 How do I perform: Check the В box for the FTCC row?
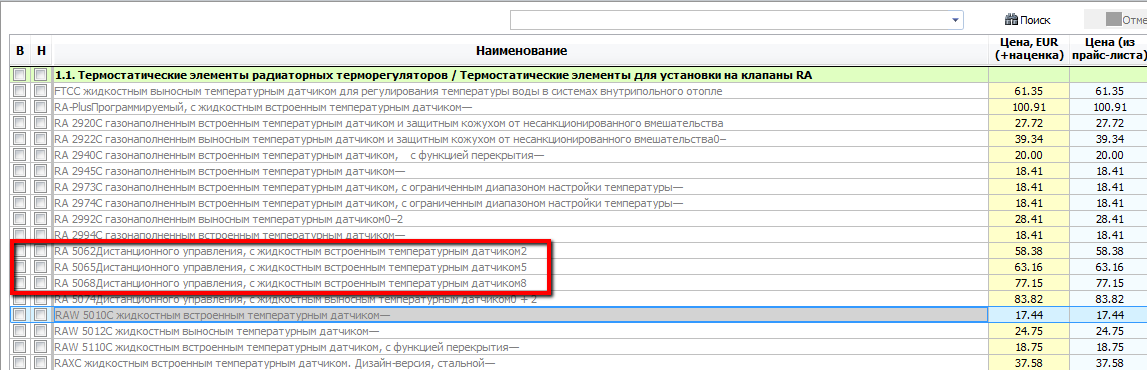(x=20, y=91)
